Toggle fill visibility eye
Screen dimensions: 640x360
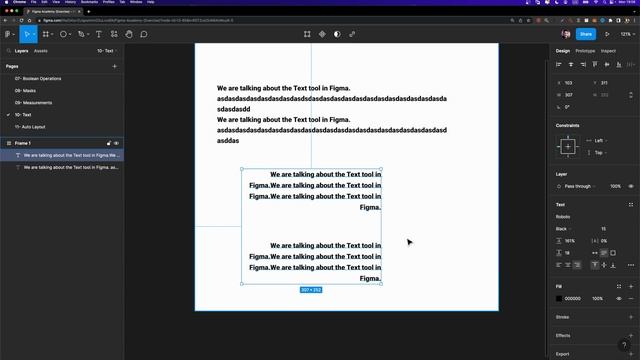pyautogui.click(x=619, y=299)
